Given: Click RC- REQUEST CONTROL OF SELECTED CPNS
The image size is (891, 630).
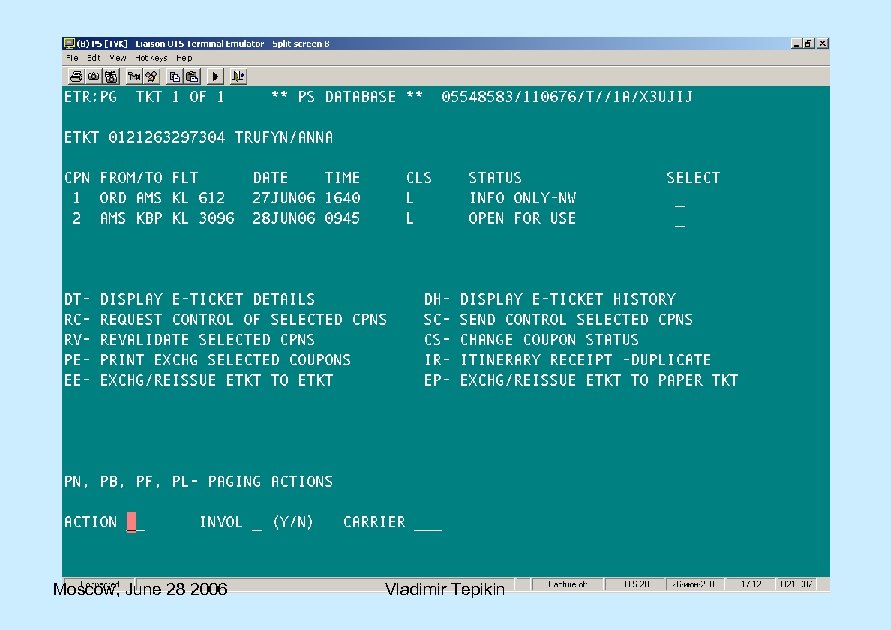Looking at the screenshot, I should pos(225,320).
